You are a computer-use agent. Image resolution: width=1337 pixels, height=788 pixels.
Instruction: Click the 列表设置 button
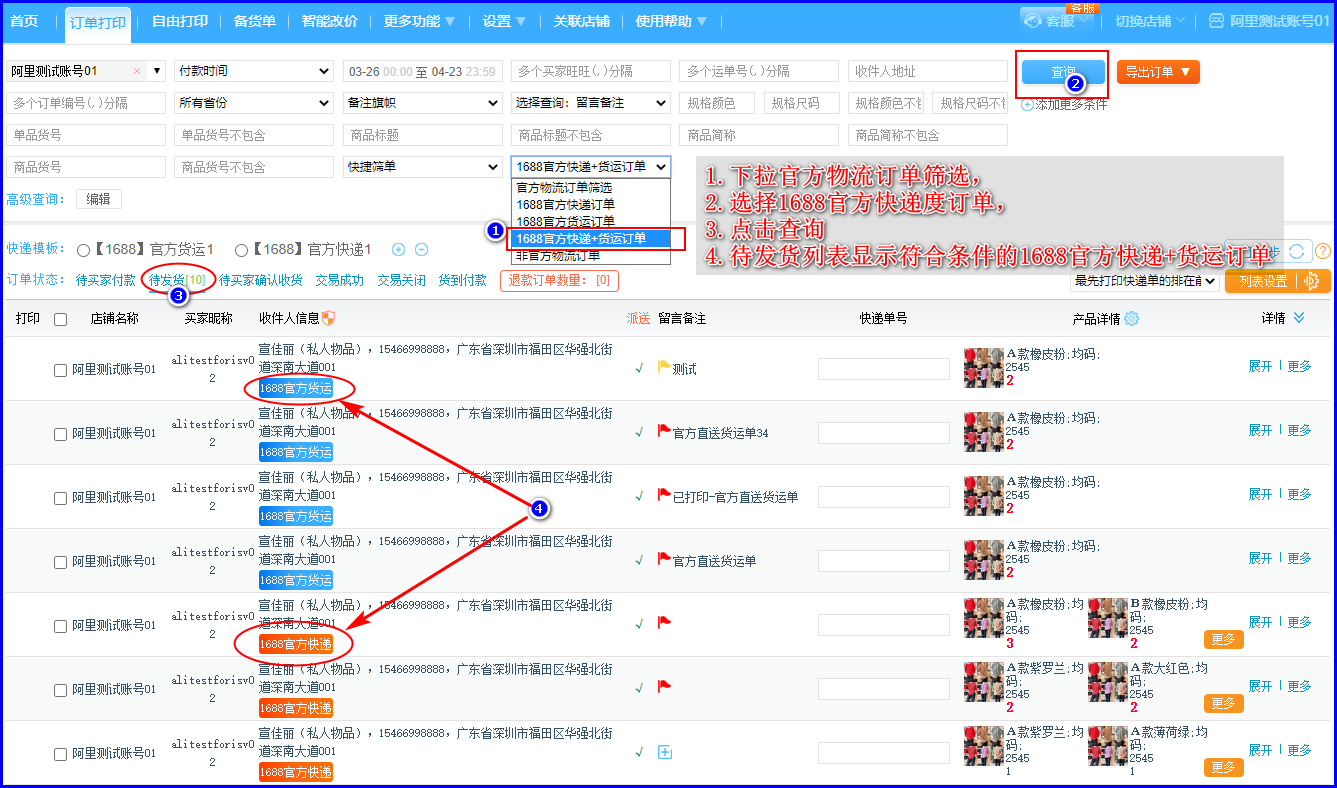pyautogui.click(x=1263, y=281)
